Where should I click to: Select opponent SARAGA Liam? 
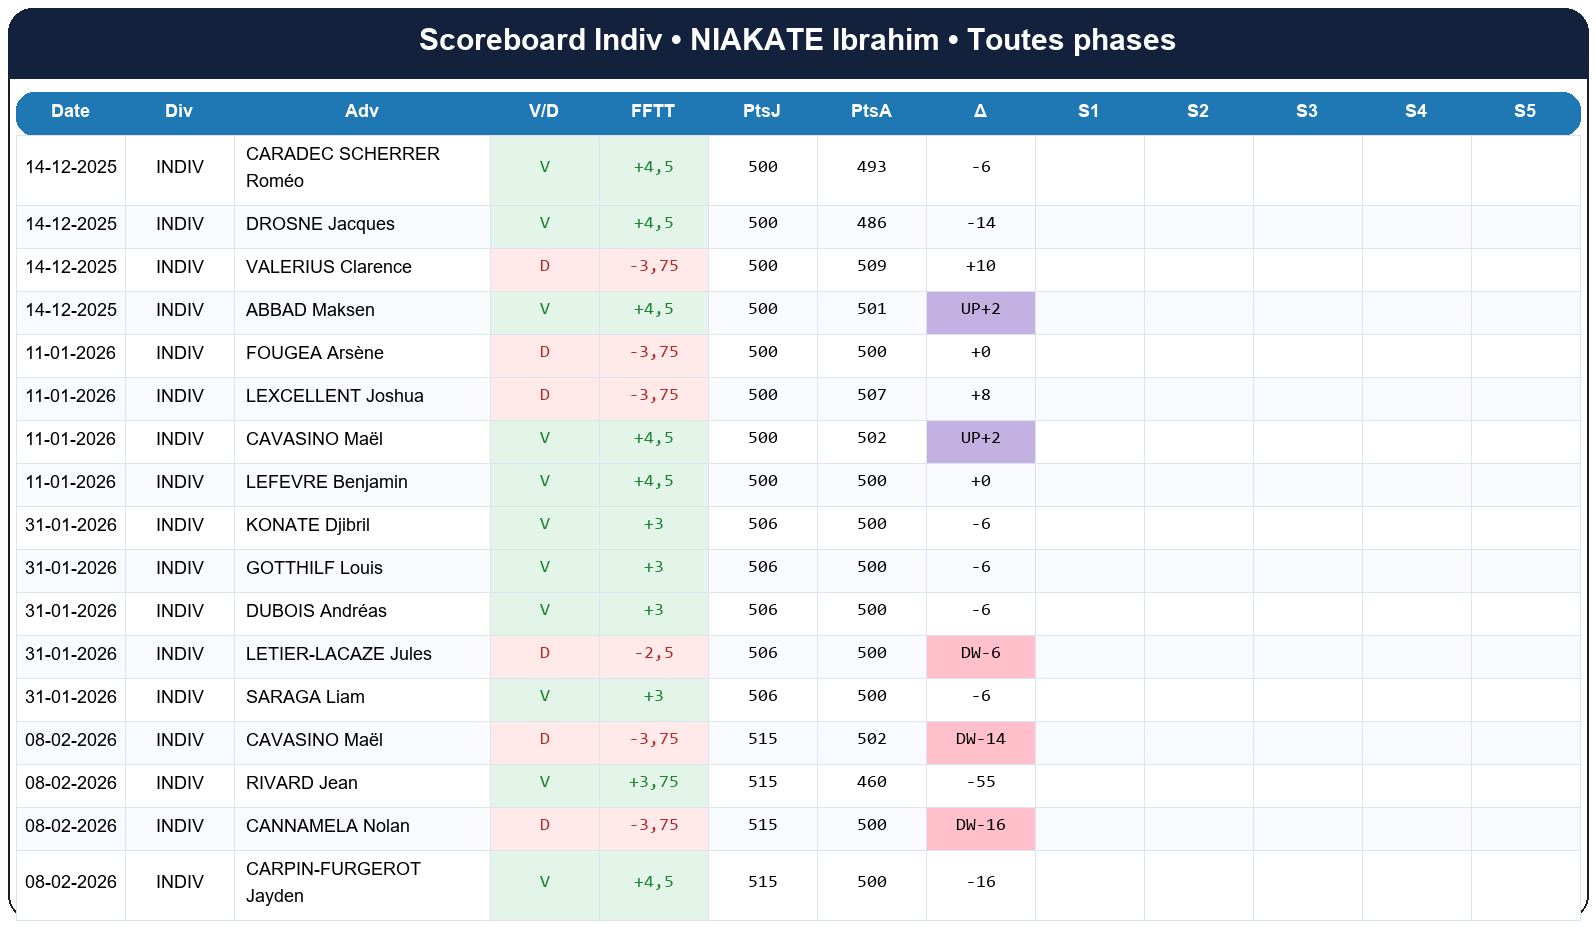tap(305, 697)
